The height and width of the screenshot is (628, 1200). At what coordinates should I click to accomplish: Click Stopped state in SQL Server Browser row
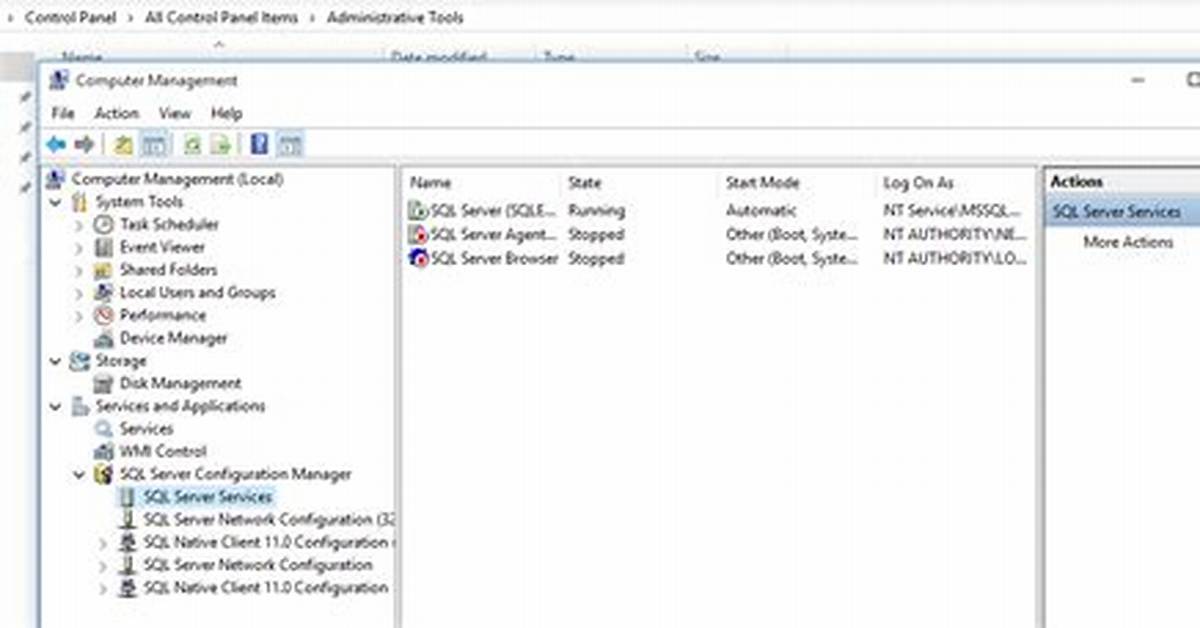596,259
